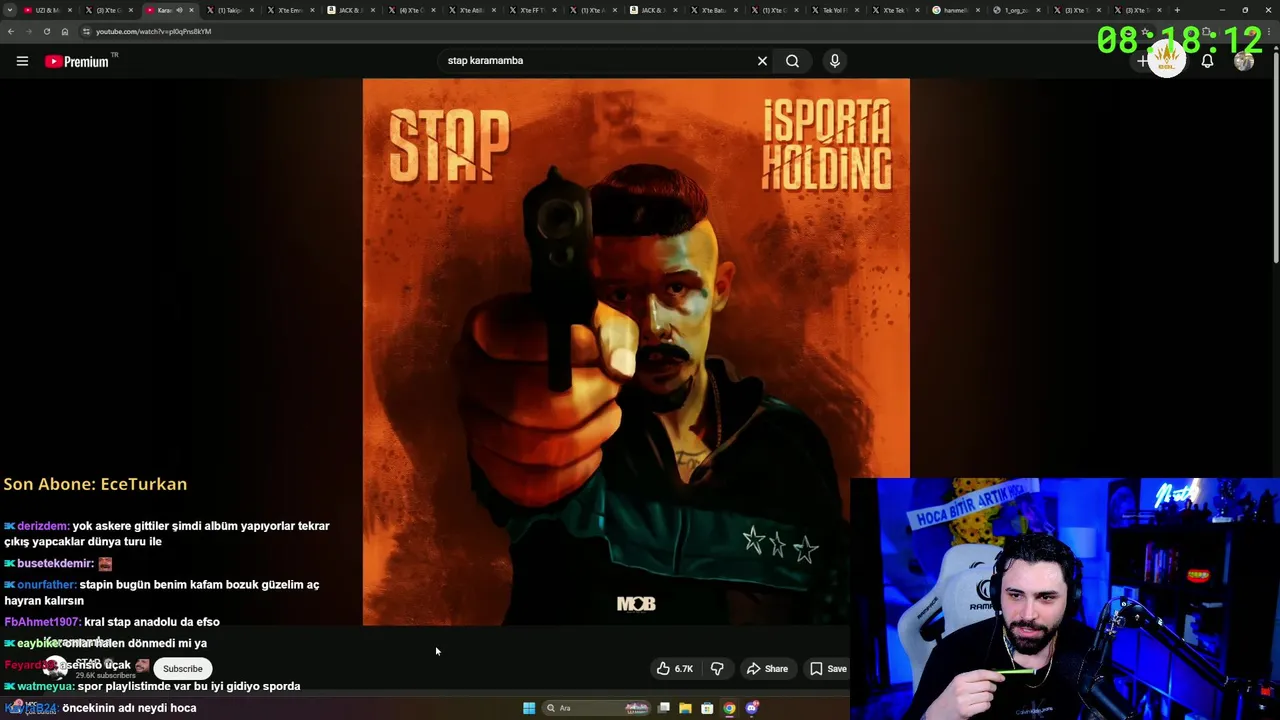
Task: Open Discord from taskbar
Action: coord(751,708)
